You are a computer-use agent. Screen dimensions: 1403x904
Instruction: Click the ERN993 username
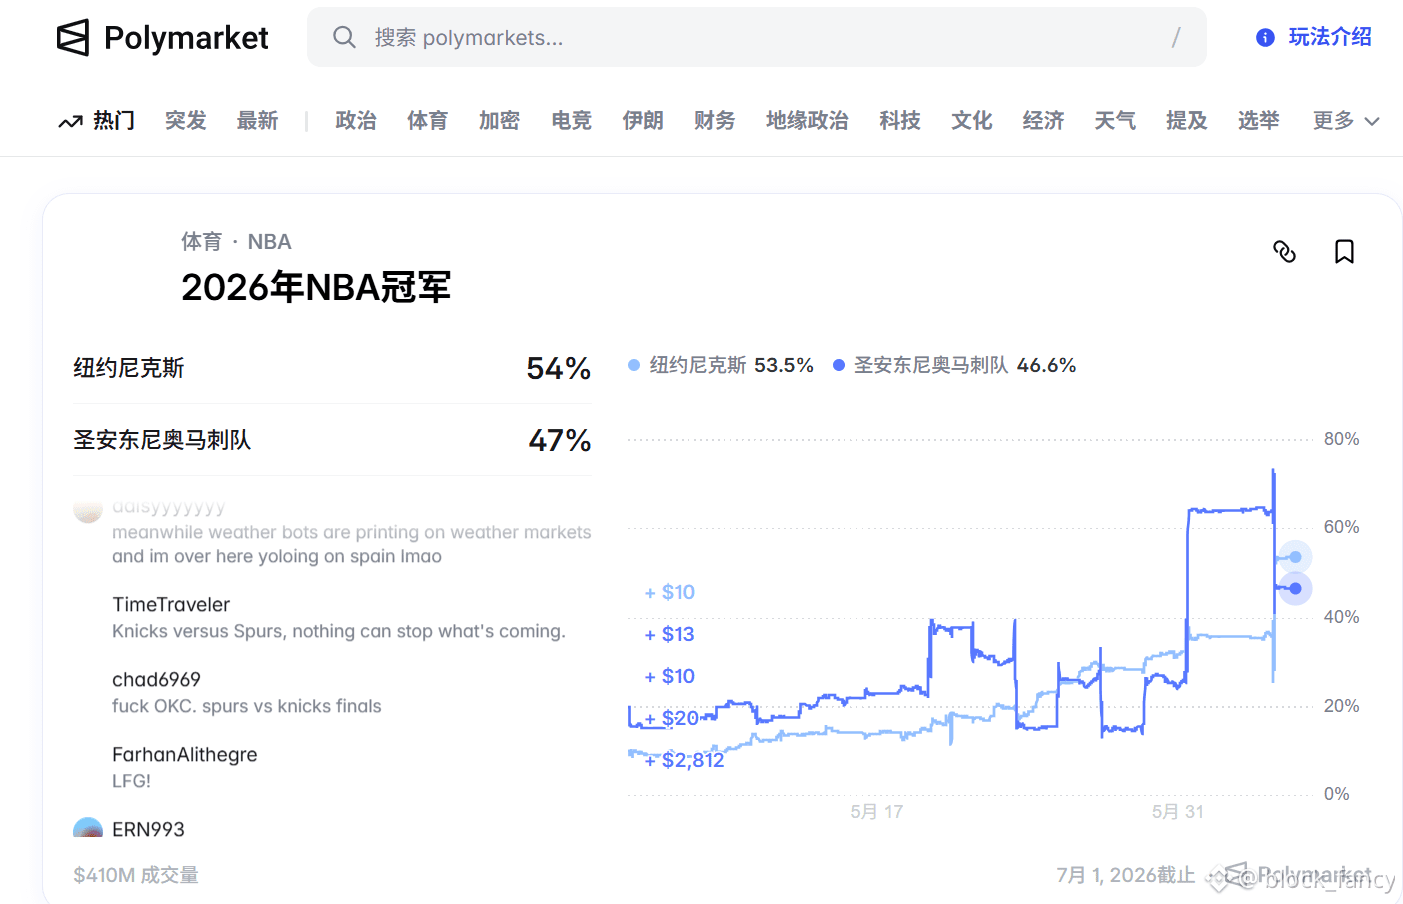[x=148, y=829]
